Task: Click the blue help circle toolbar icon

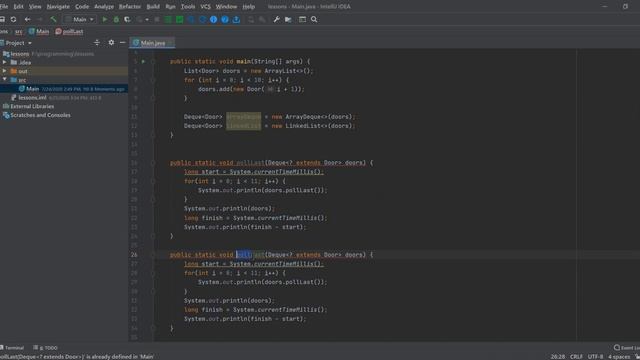Action: 225,19
